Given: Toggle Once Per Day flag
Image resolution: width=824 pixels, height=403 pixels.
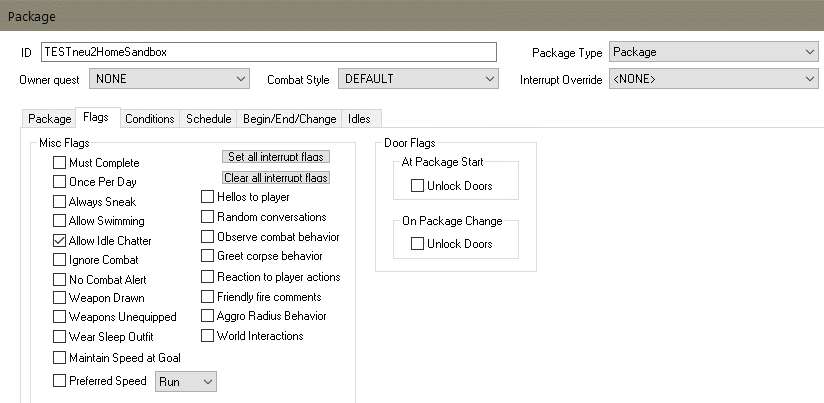Looking at the screenshot, I should pos(60,182).
